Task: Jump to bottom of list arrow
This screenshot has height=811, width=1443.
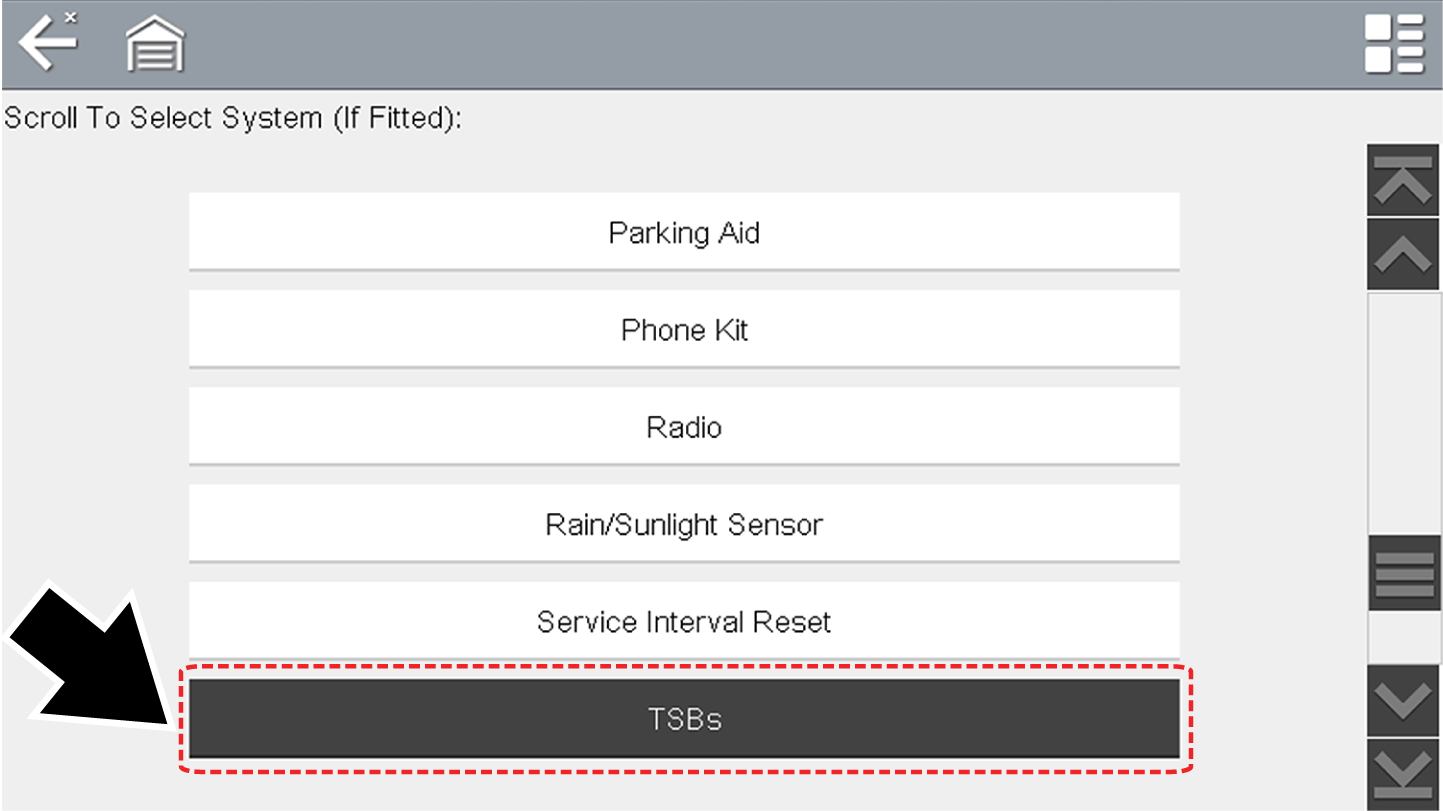Action: [x=1403, y=774]
